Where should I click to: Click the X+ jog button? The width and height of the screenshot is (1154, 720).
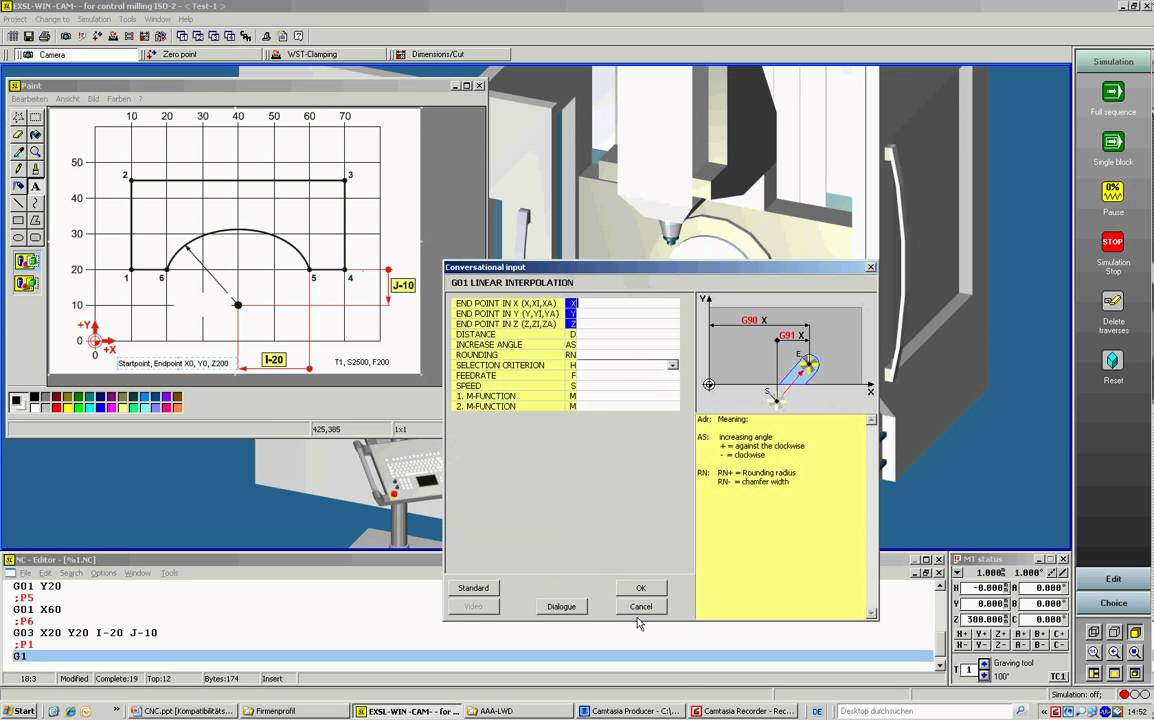962,634
